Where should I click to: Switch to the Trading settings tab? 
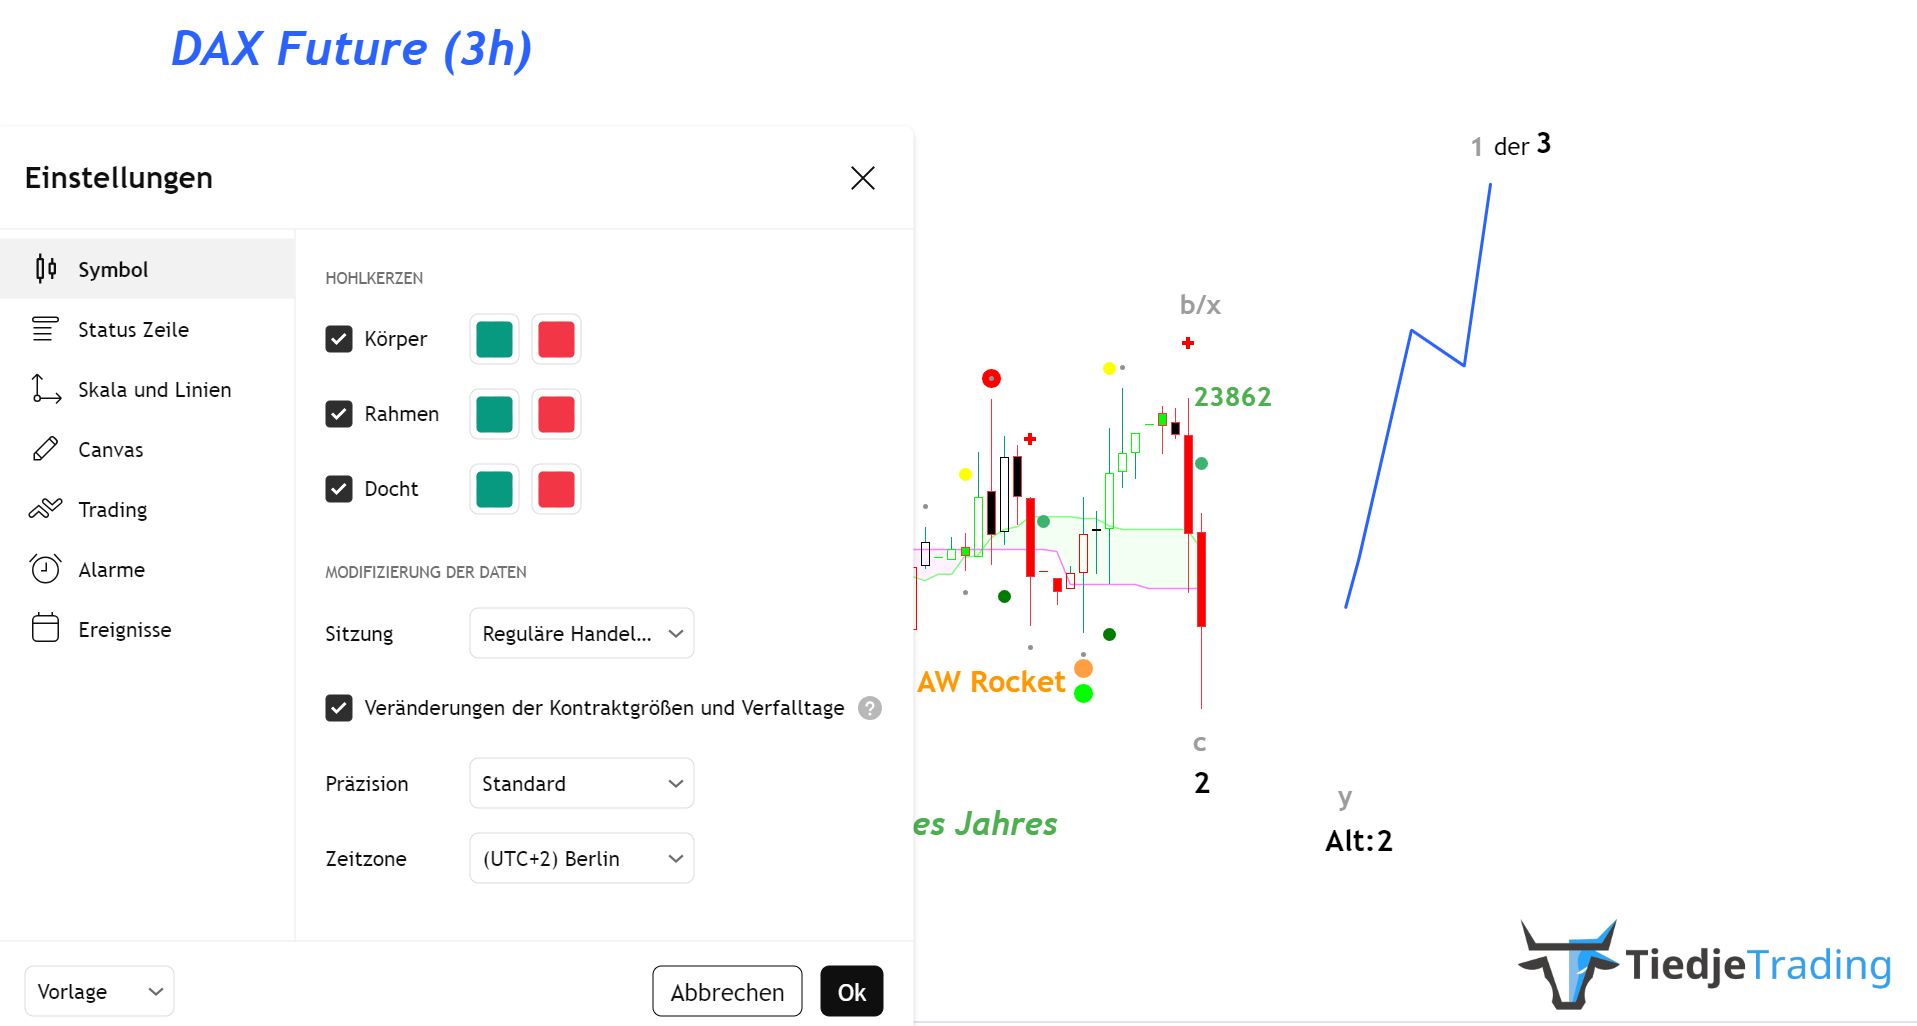(113, 510)
